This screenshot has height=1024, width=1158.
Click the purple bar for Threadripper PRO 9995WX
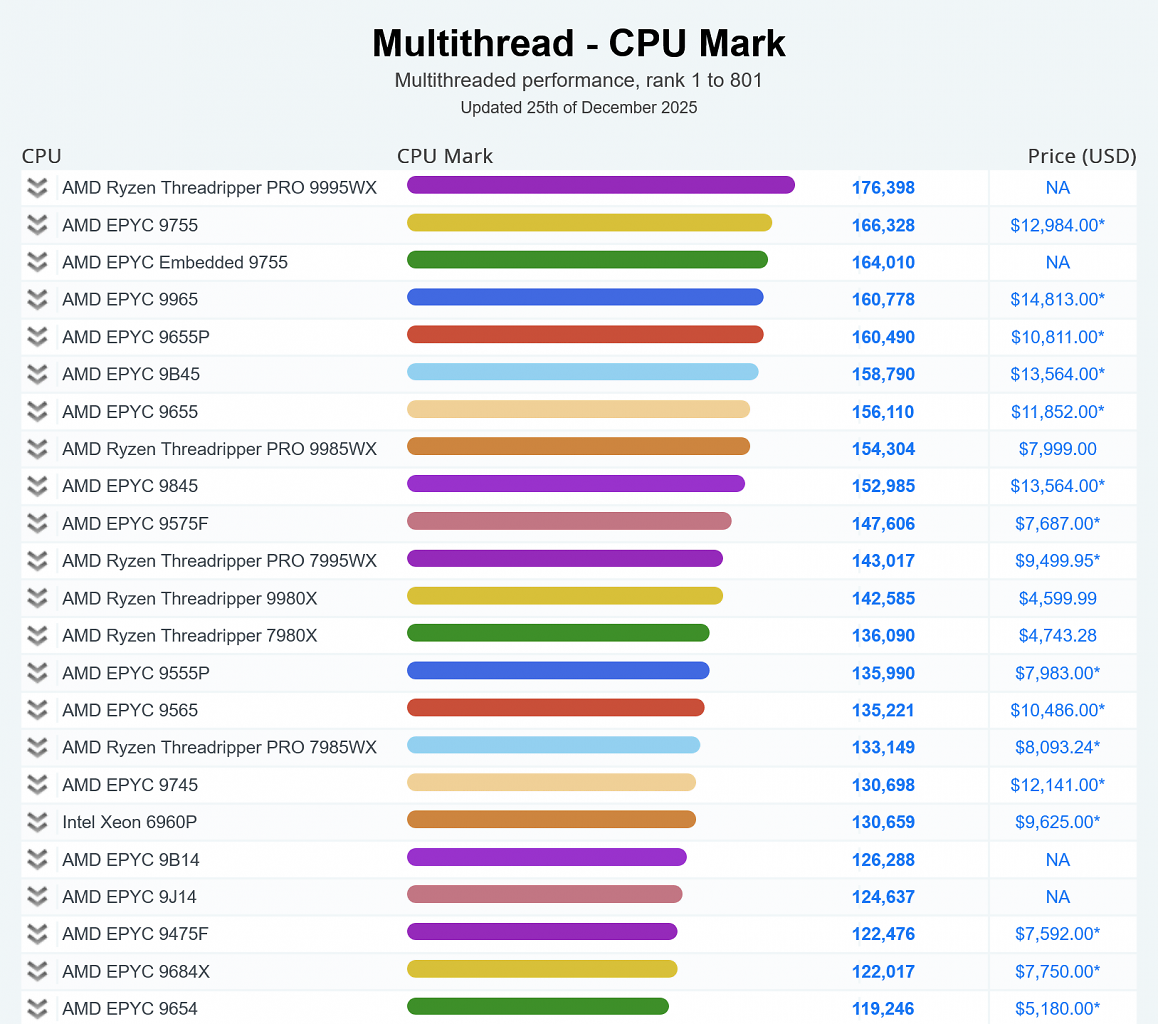(x=600, y=185)
